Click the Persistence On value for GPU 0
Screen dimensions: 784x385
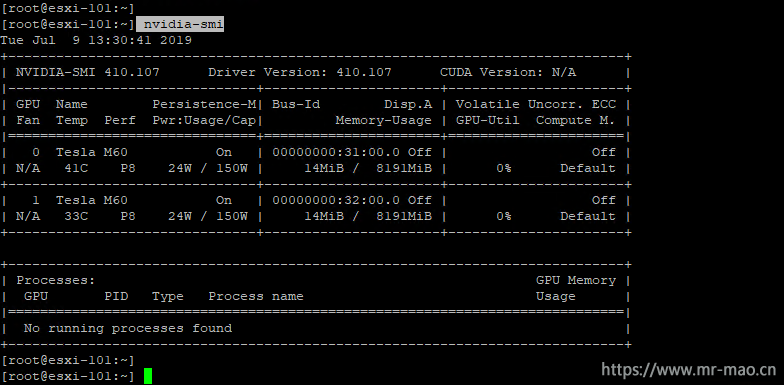(x=224, y=152)
